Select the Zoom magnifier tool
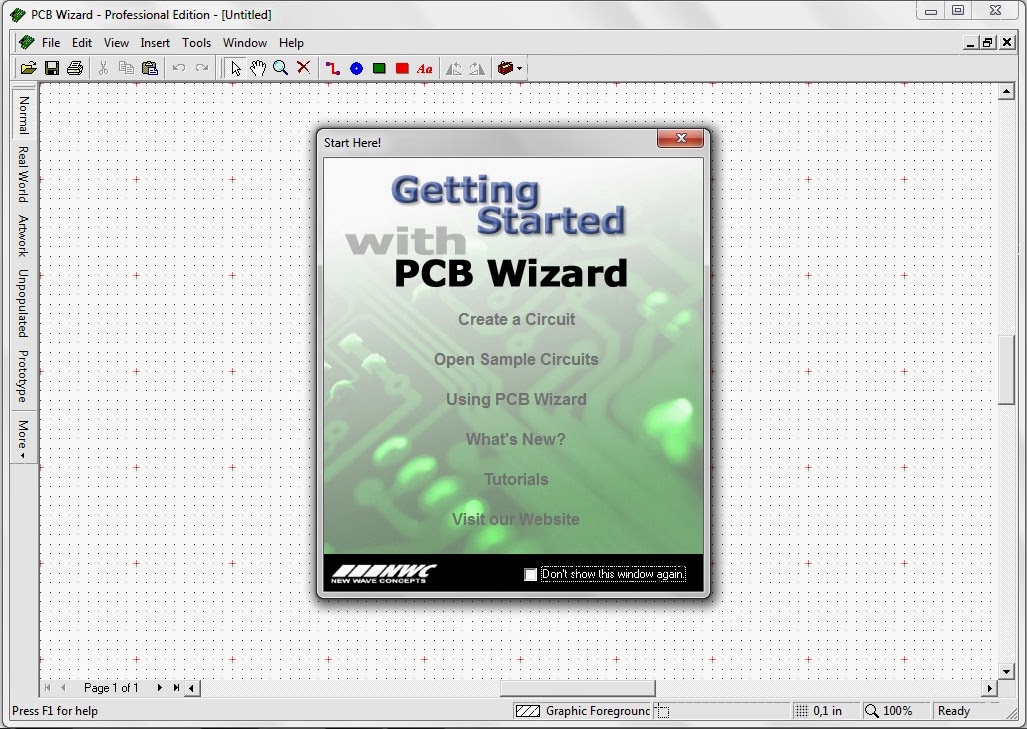The width and height of the screenshot is (1027, 729). (x=281, y=67)
